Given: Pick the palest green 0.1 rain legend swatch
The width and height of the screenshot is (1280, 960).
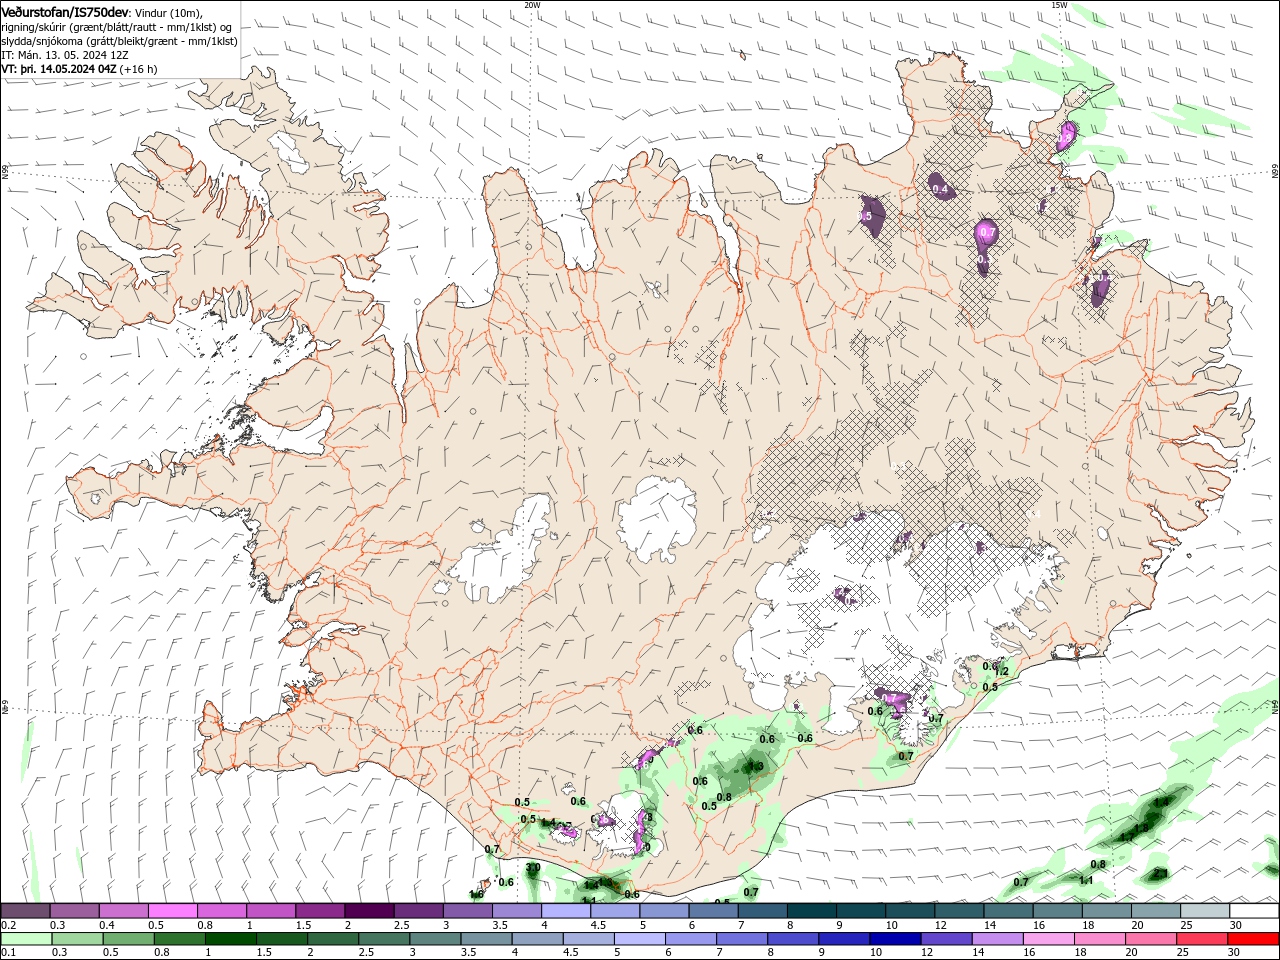Looking at the screenshot, I should tap(26, 938).
